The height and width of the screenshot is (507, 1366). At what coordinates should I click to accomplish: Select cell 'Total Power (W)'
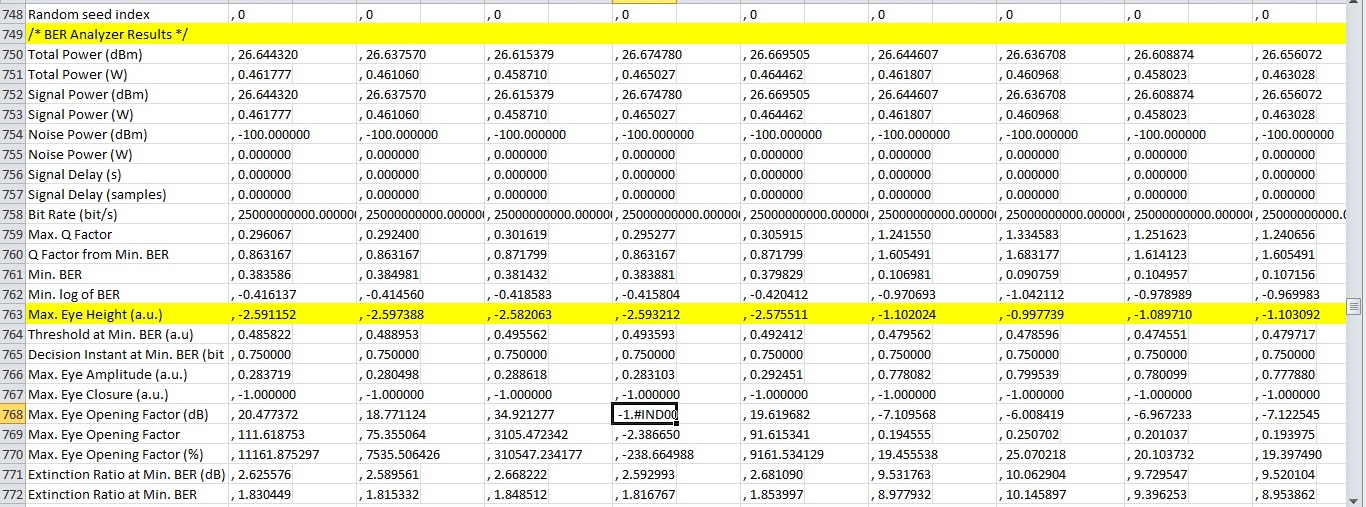[x=128, y=75]
